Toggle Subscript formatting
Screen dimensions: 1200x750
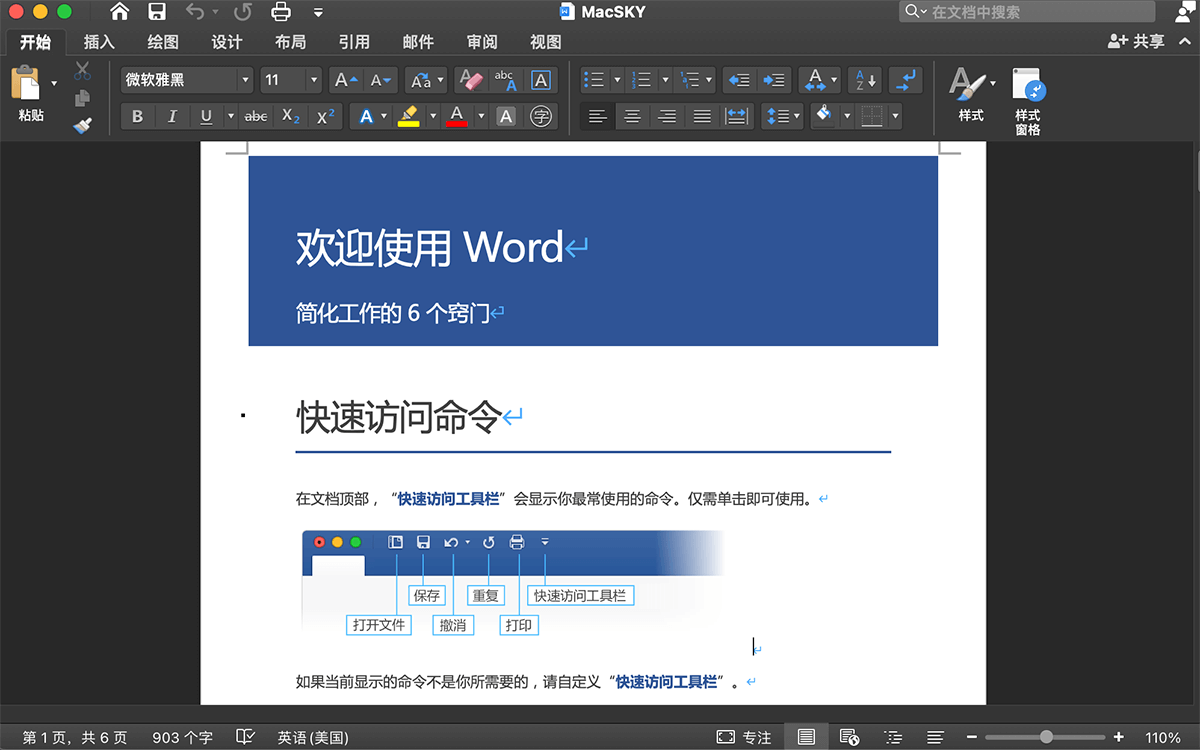[291, 116]
